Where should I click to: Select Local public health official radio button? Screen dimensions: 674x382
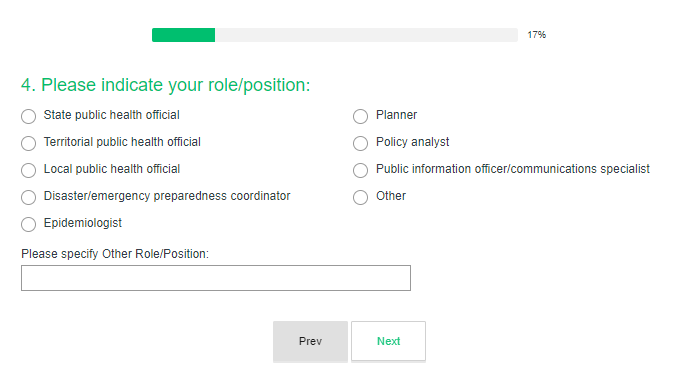[x=28, y=170]
